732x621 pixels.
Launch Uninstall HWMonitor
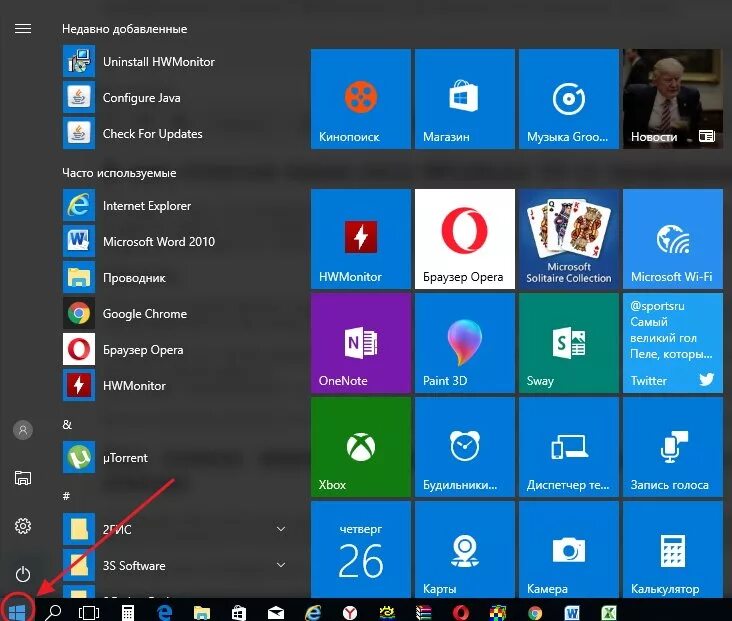[x=139, y=62]
